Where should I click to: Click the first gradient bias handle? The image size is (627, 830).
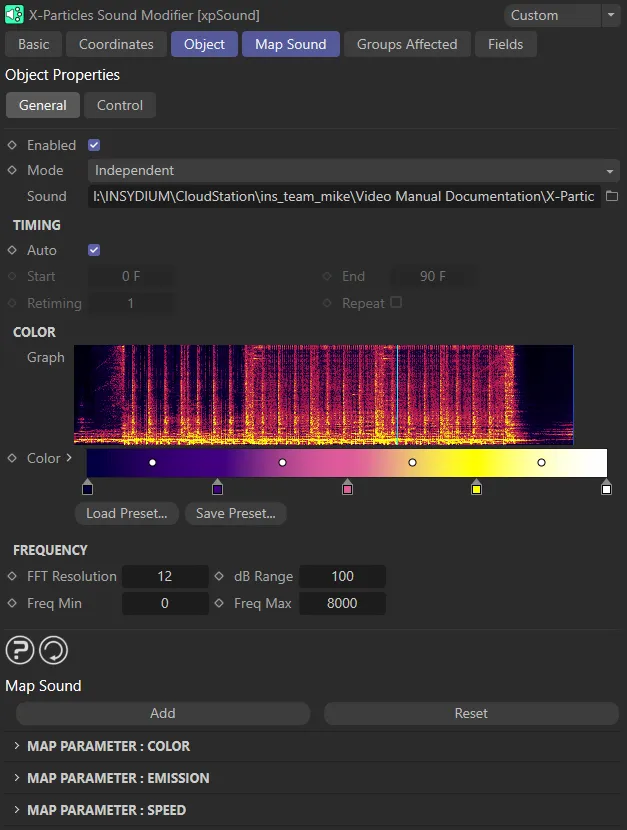click(152, 463)
